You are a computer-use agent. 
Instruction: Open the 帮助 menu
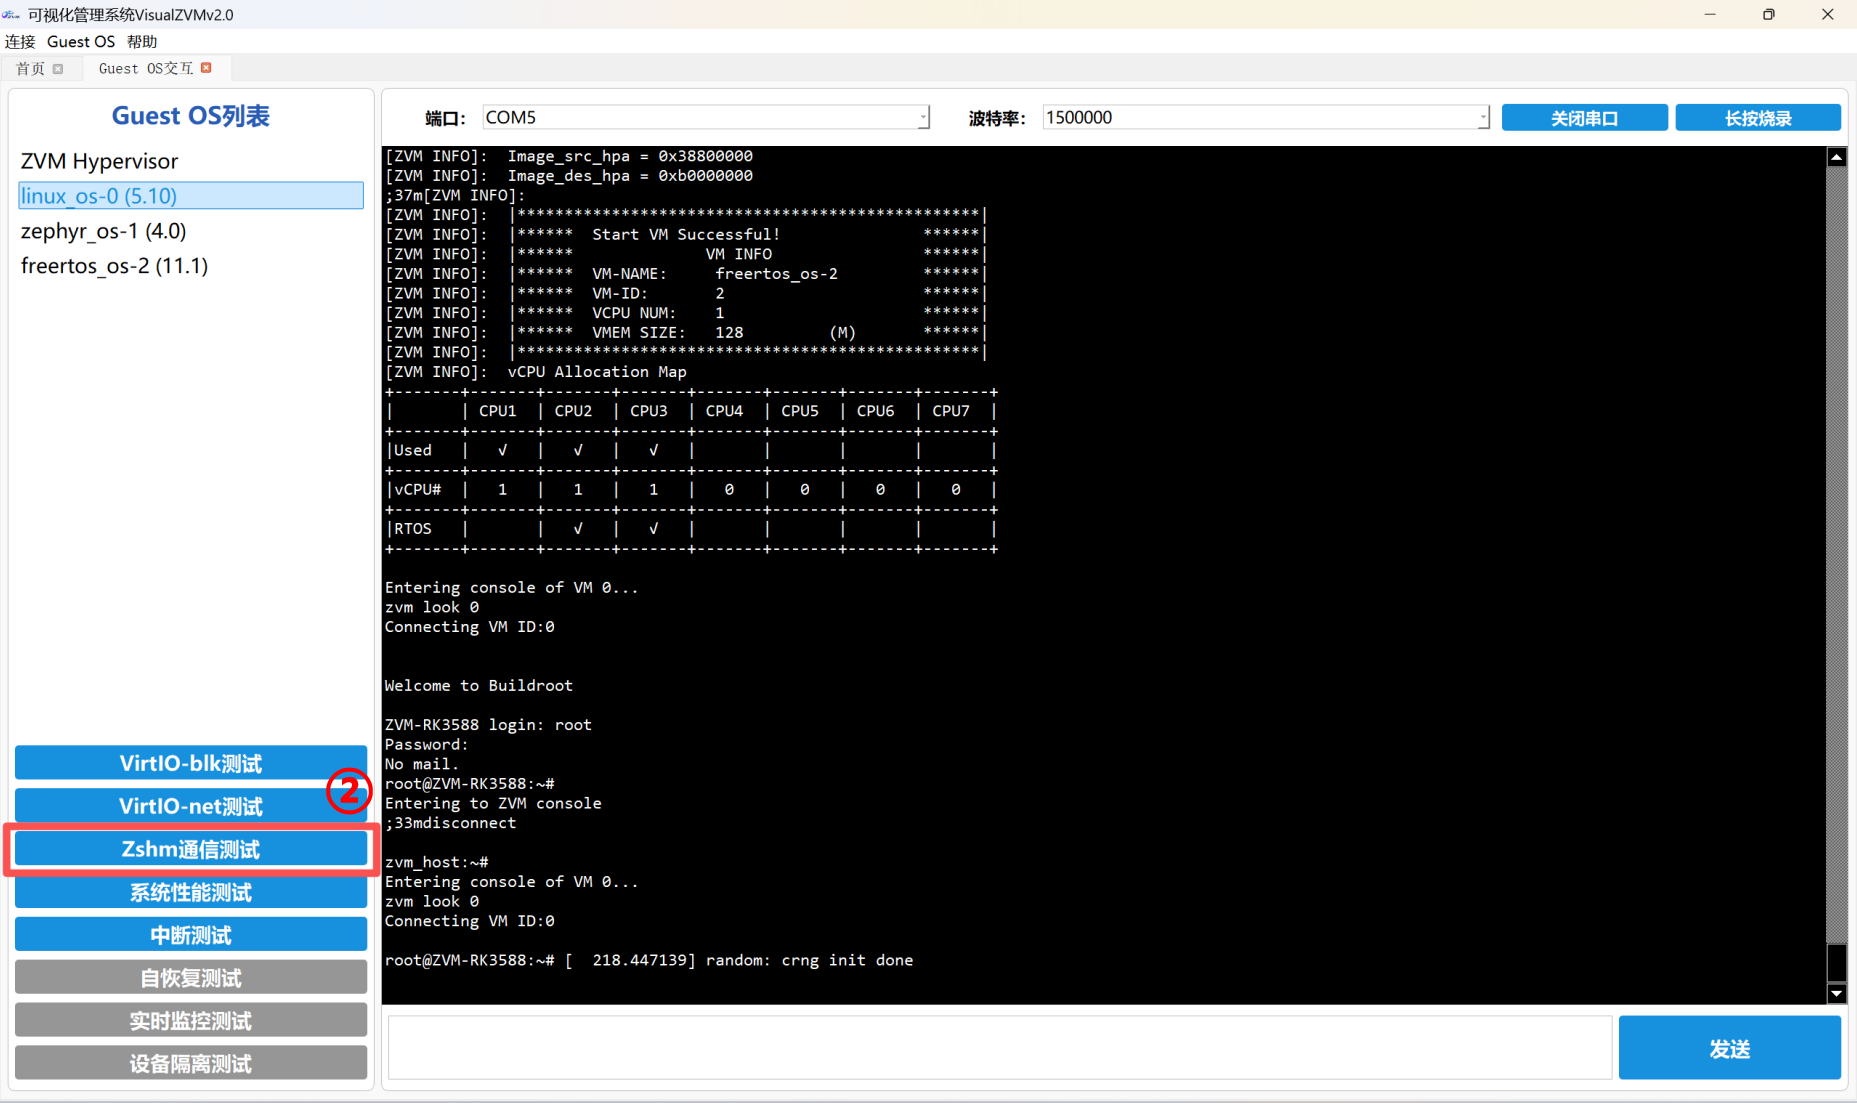[142, 41]
